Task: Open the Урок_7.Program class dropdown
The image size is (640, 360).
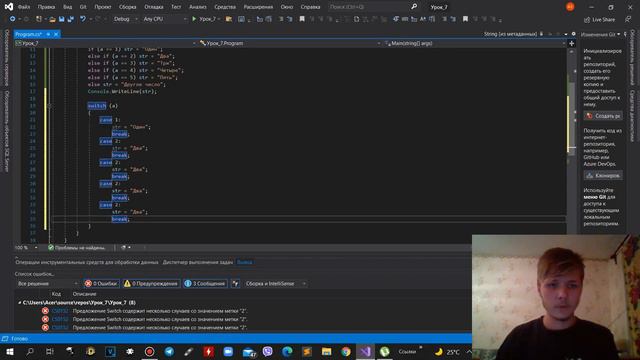Action: click(x=290, y=43)
